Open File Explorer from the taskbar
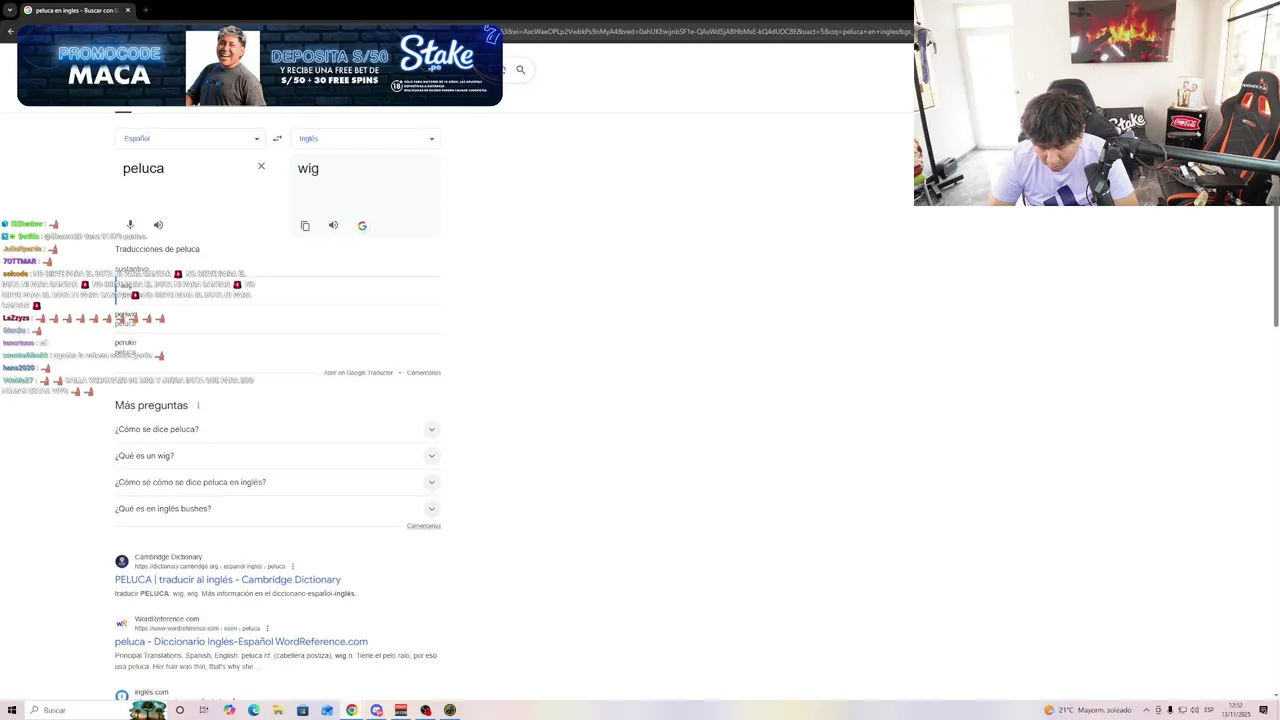This screenshot has width=1280, height=720. [x=278, y=710]
